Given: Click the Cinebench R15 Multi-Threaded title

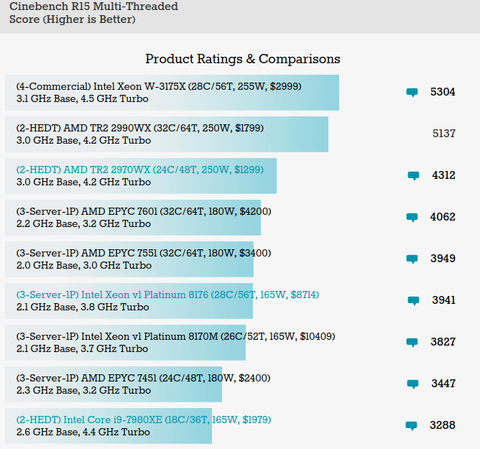Looking at the screenshot, I should [94, 6].
